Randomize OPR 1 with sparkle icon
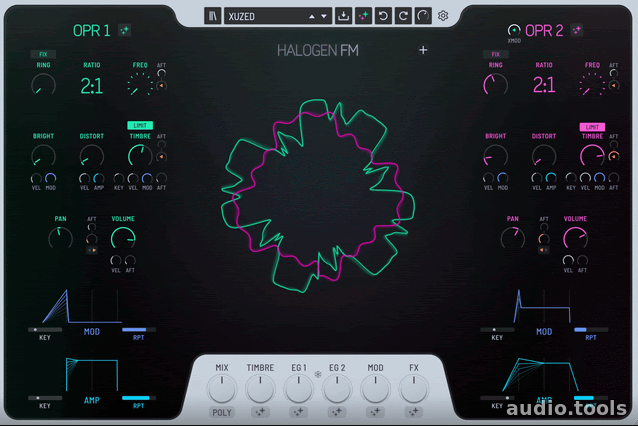The image size is (638, 426). [x=125, y=30]
